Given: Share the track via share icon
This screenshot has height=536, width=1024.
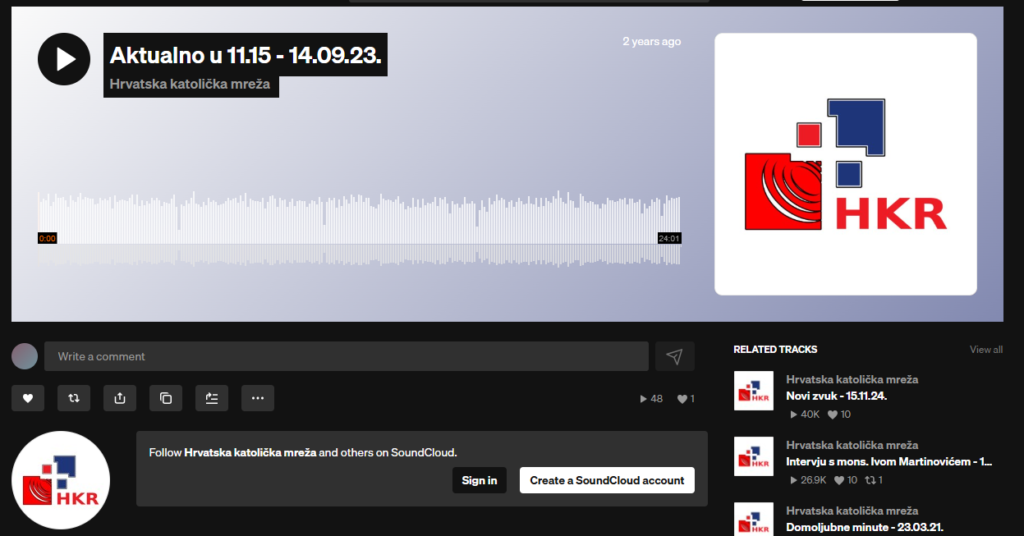Looking at the screenshot, I should [119, 398].
